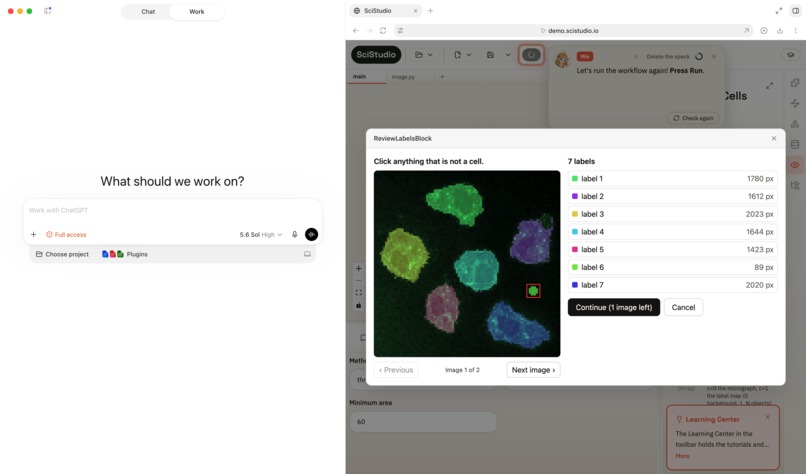Select label 1 row in labels list
Image resolution: width=806 pixels, height=474 pixels.
(672, 178)
